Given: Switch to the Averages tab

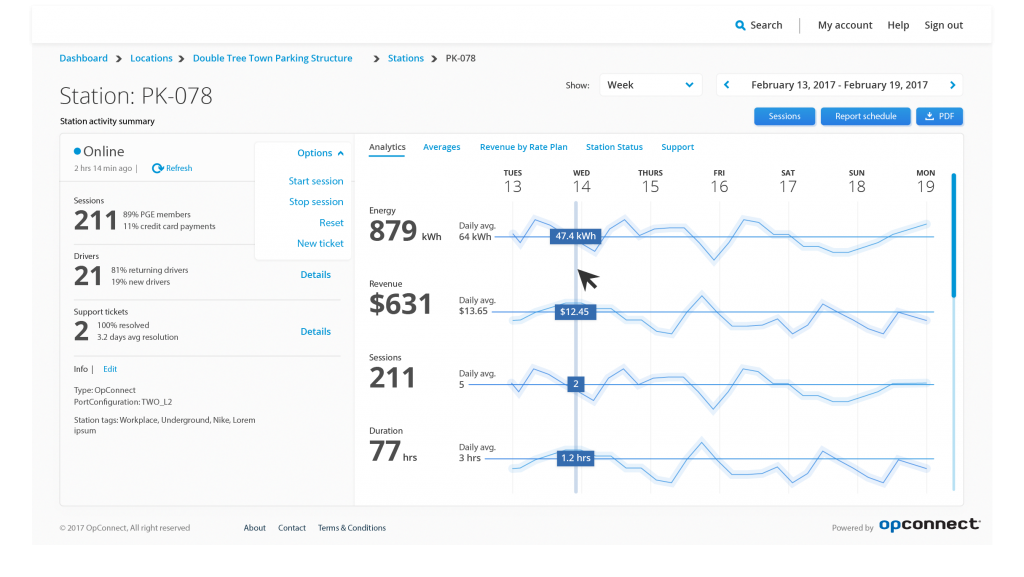Looking at the screenshot, I should [441, 147].
